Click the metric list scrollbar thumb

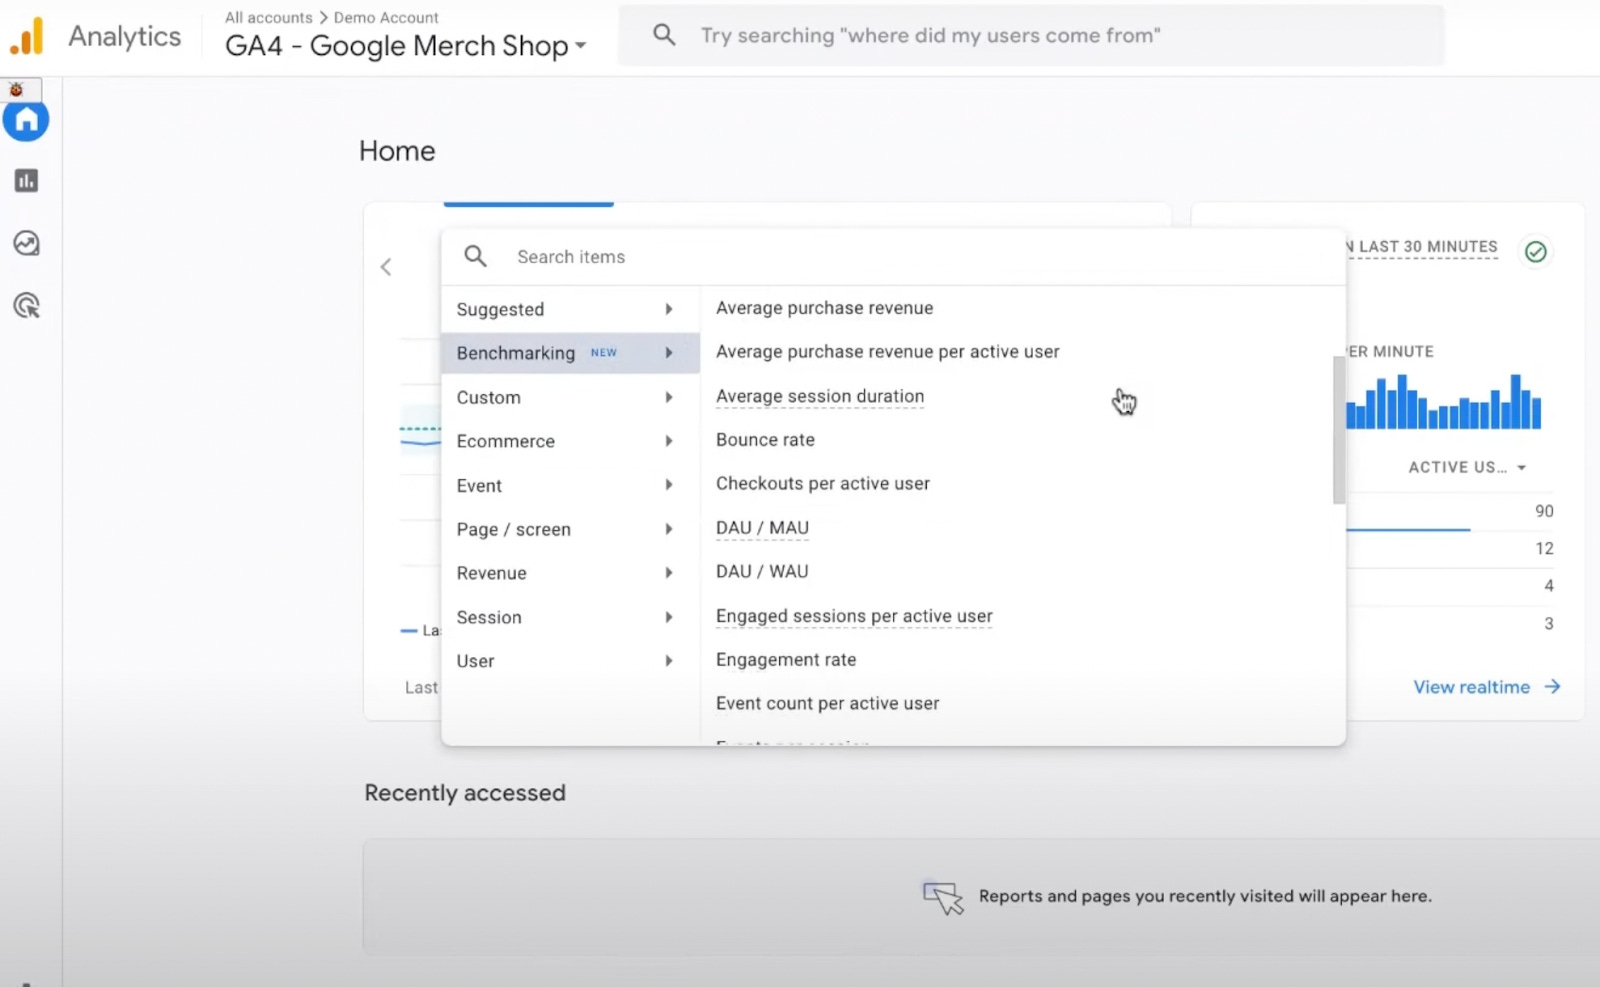pyautogui.click(x=1339, y=430)
